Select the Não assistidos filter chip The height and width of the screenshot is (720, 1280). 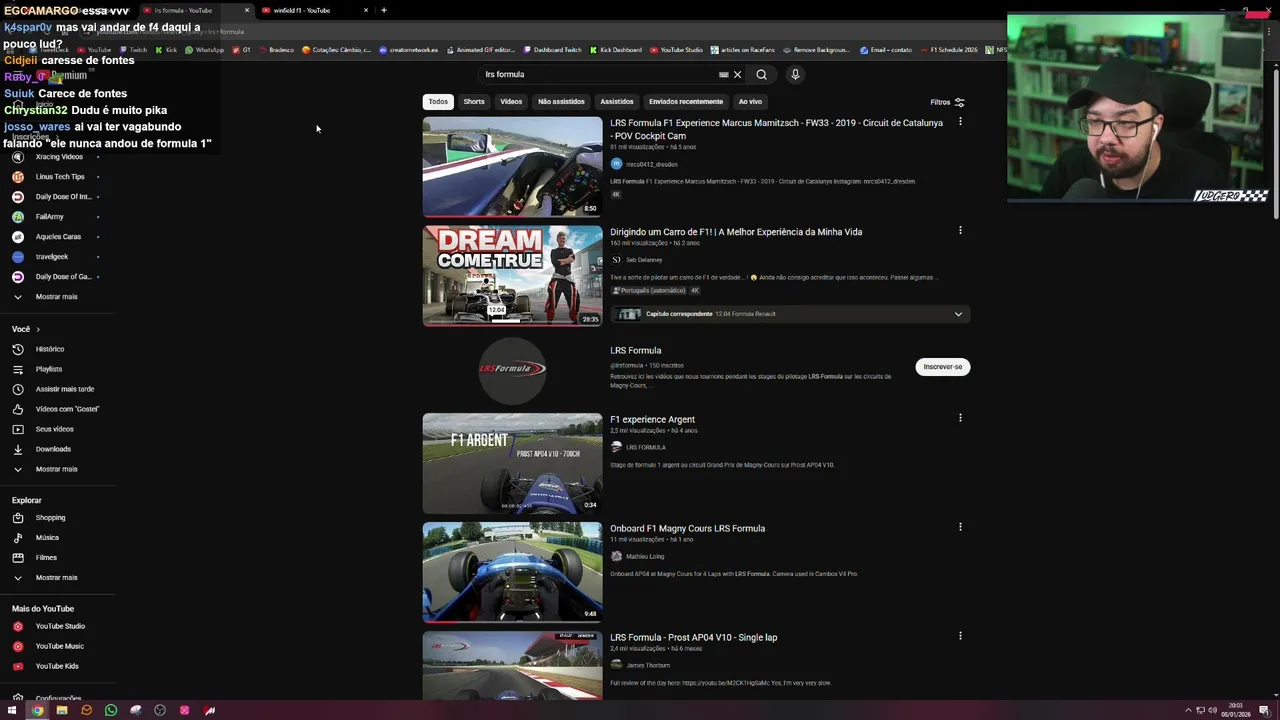pos(561,101)
